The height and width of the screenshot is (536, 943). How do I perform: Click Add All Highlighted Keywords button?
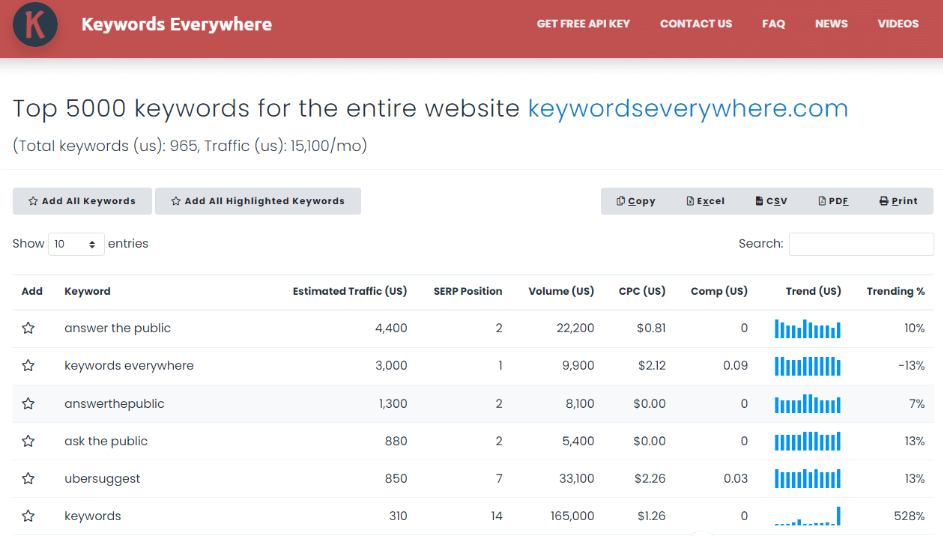click(258, 201)
